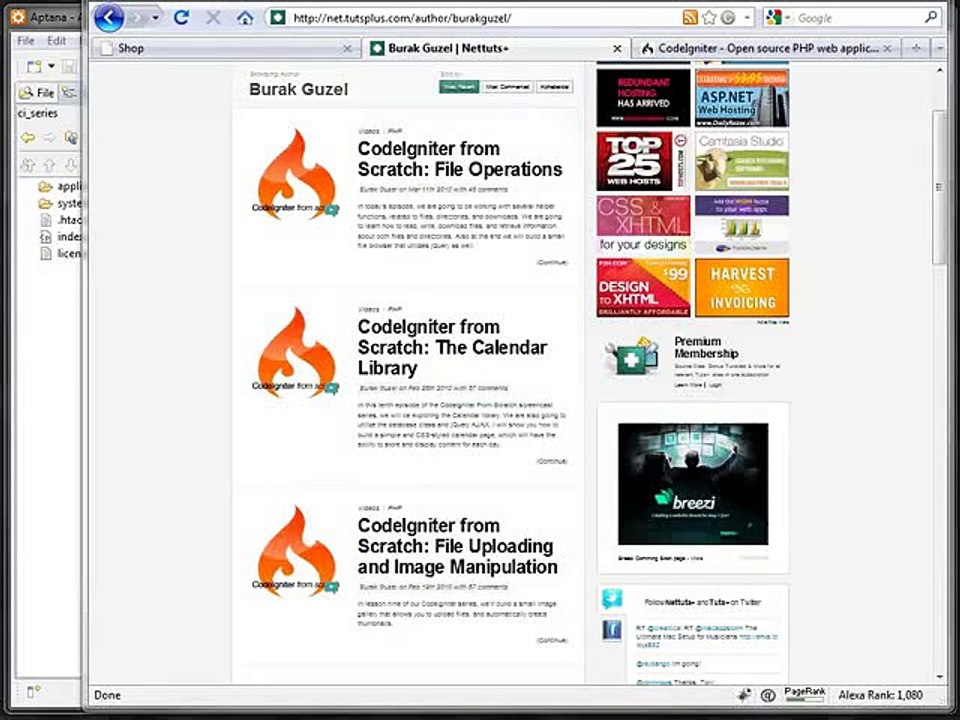Open the ASP.NET Web Hosting ad
Image resolution: width=960 pixels, height=720 pixels.
pyautogui.click(x=742, y=98)
